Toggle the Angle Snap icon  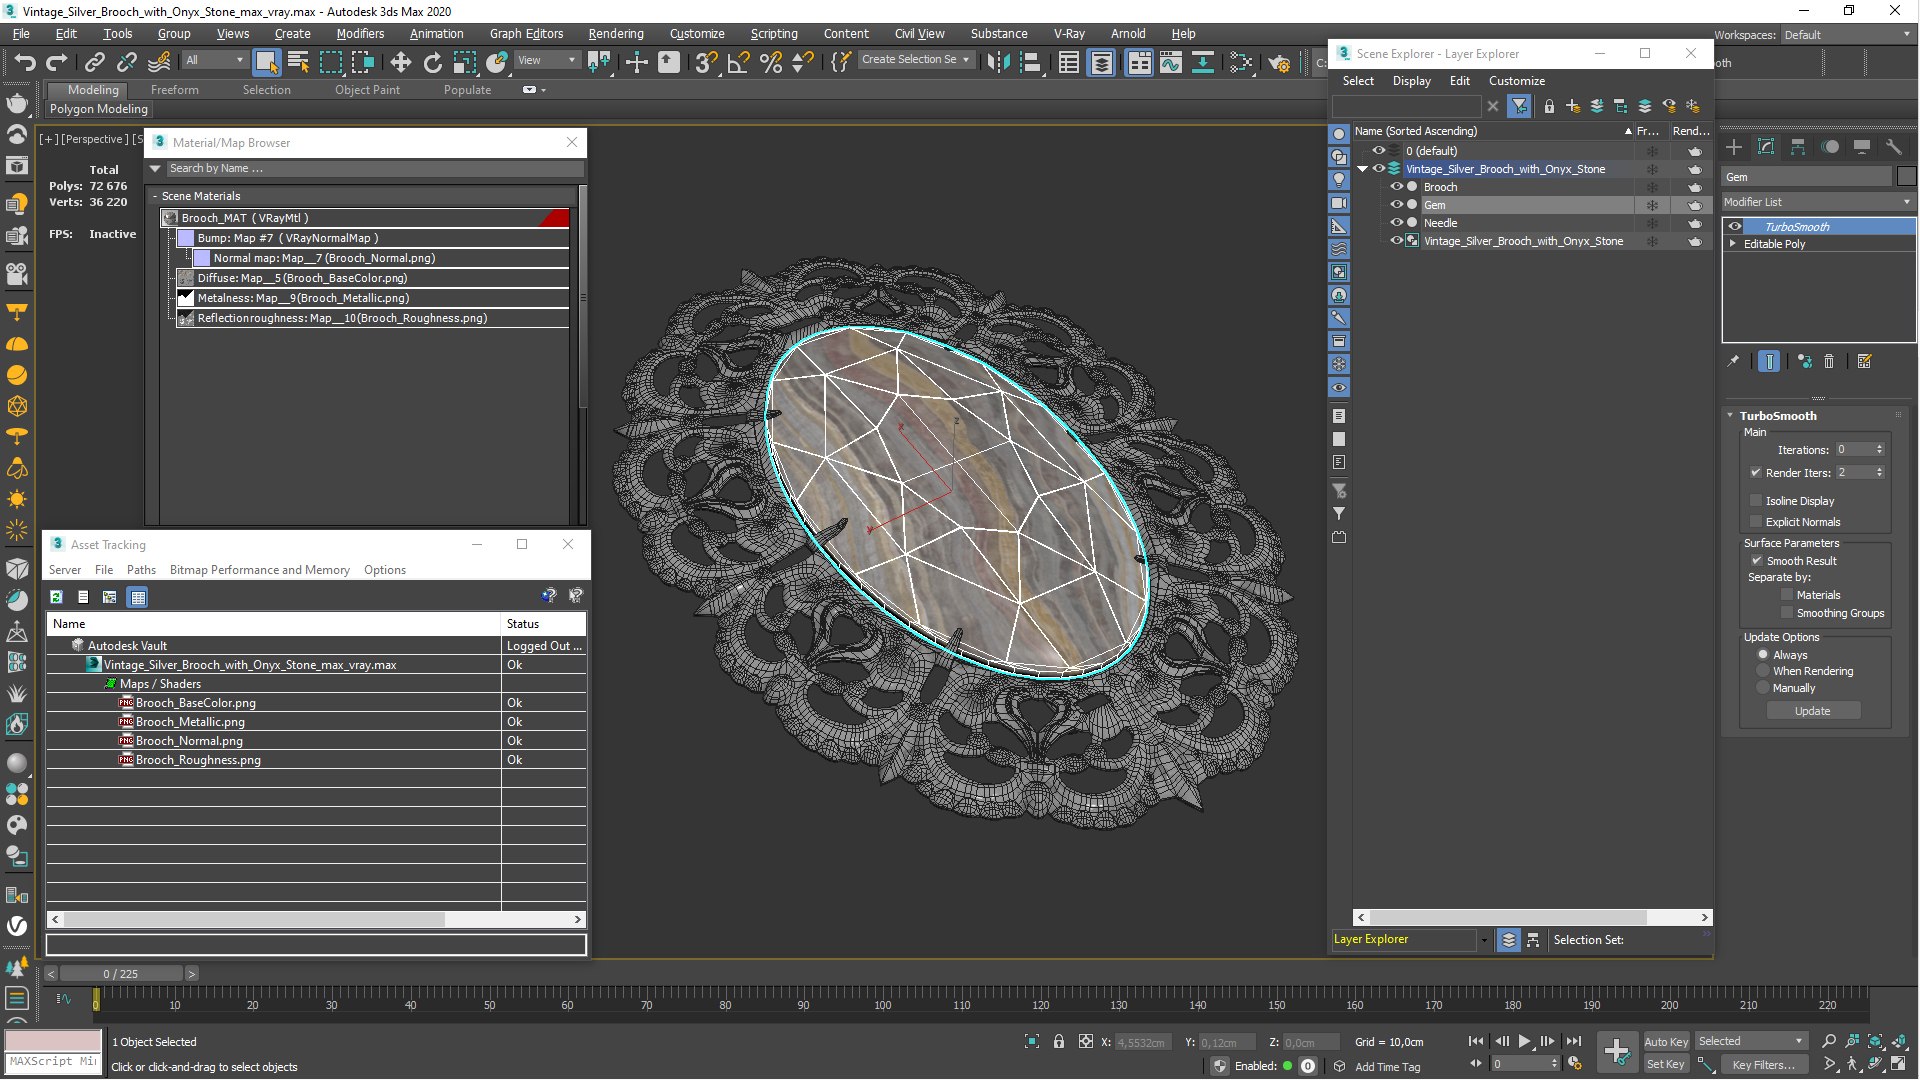[x=738, y=62]
